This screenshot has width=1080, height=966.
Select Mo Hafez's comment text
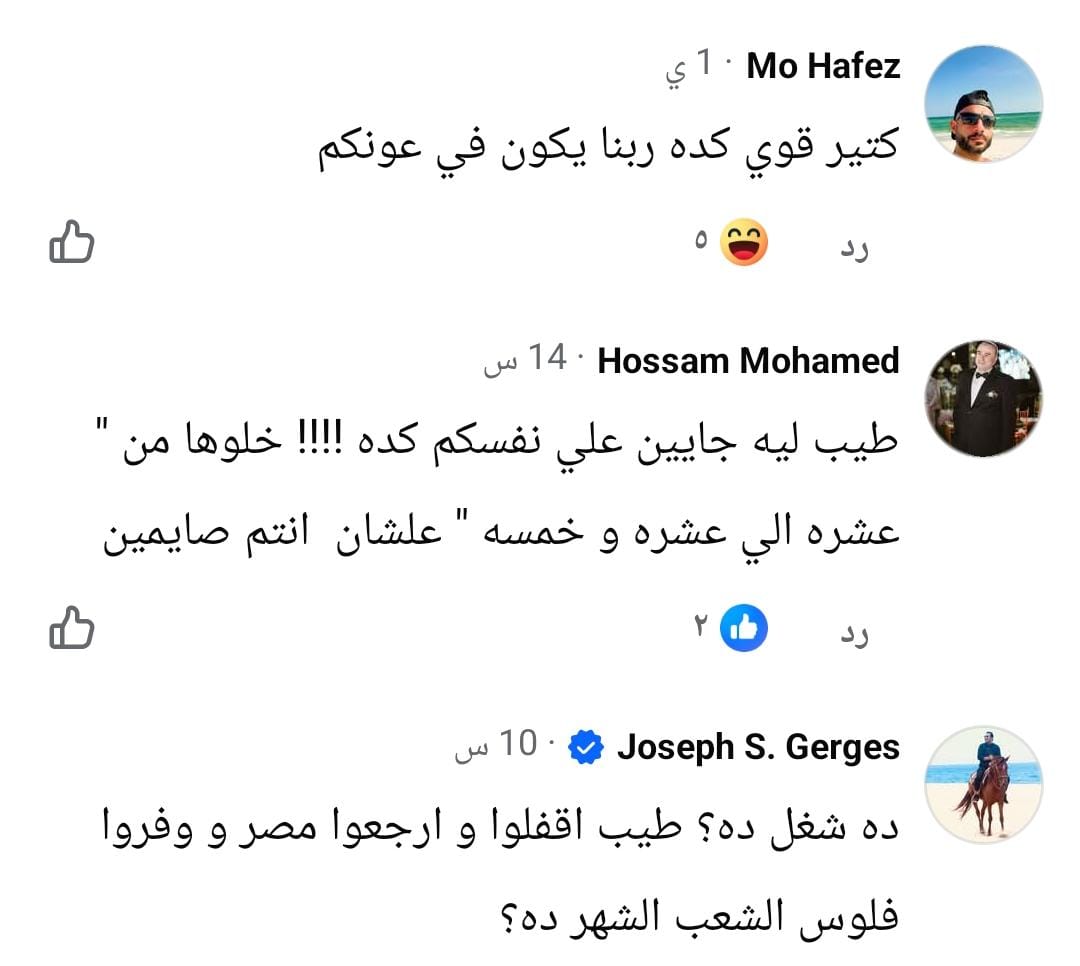tap(608, 147)
